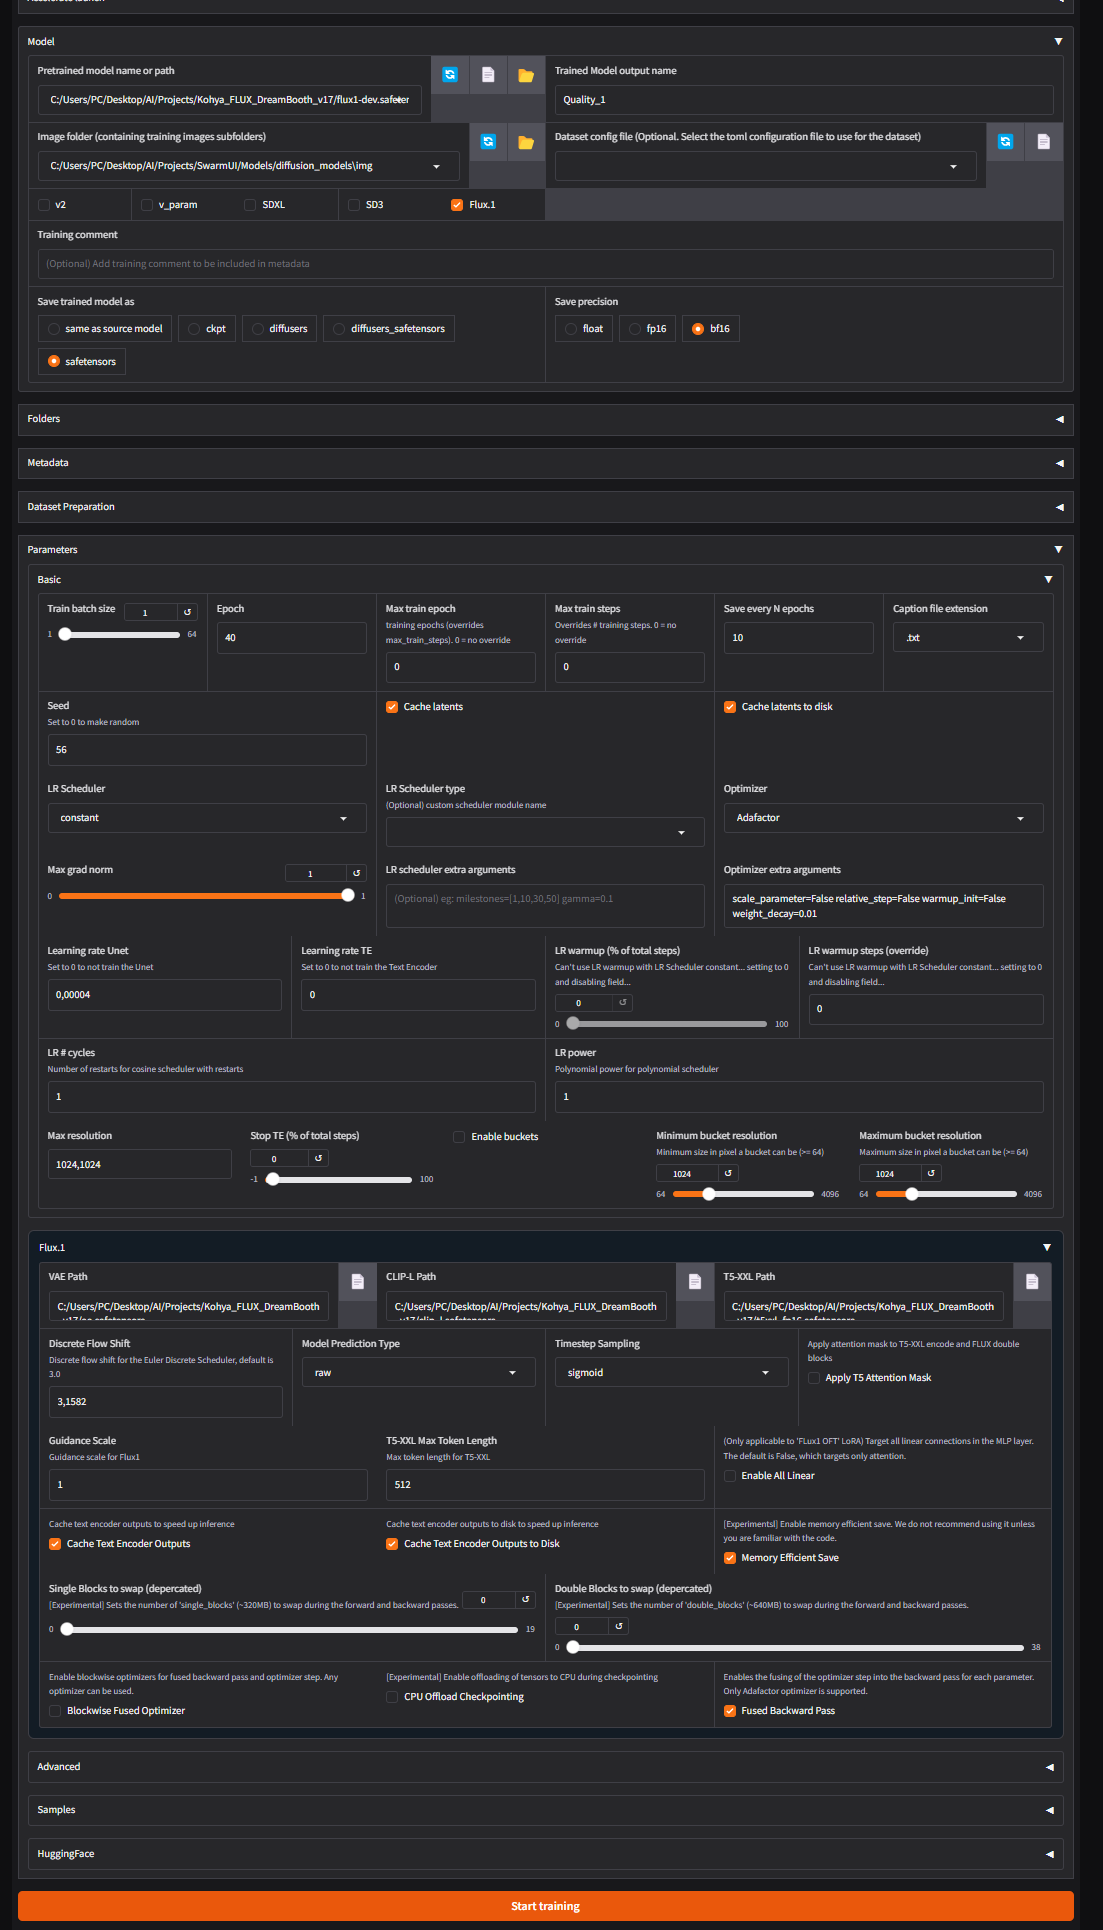Viewport: 1103px width, 1930px height.
Task: Open Model Prediction Type dropdown
Action: [418, 1373]
